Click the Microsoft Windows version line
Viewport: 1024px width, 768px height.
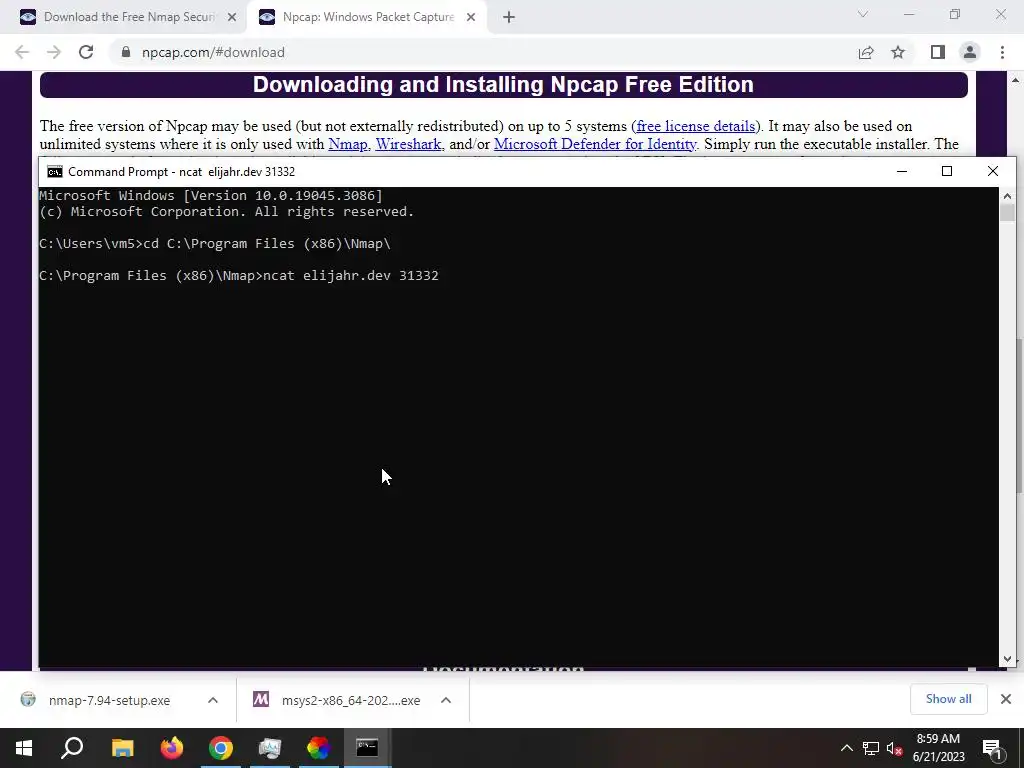pyautogui.click(x=211, y=195)
